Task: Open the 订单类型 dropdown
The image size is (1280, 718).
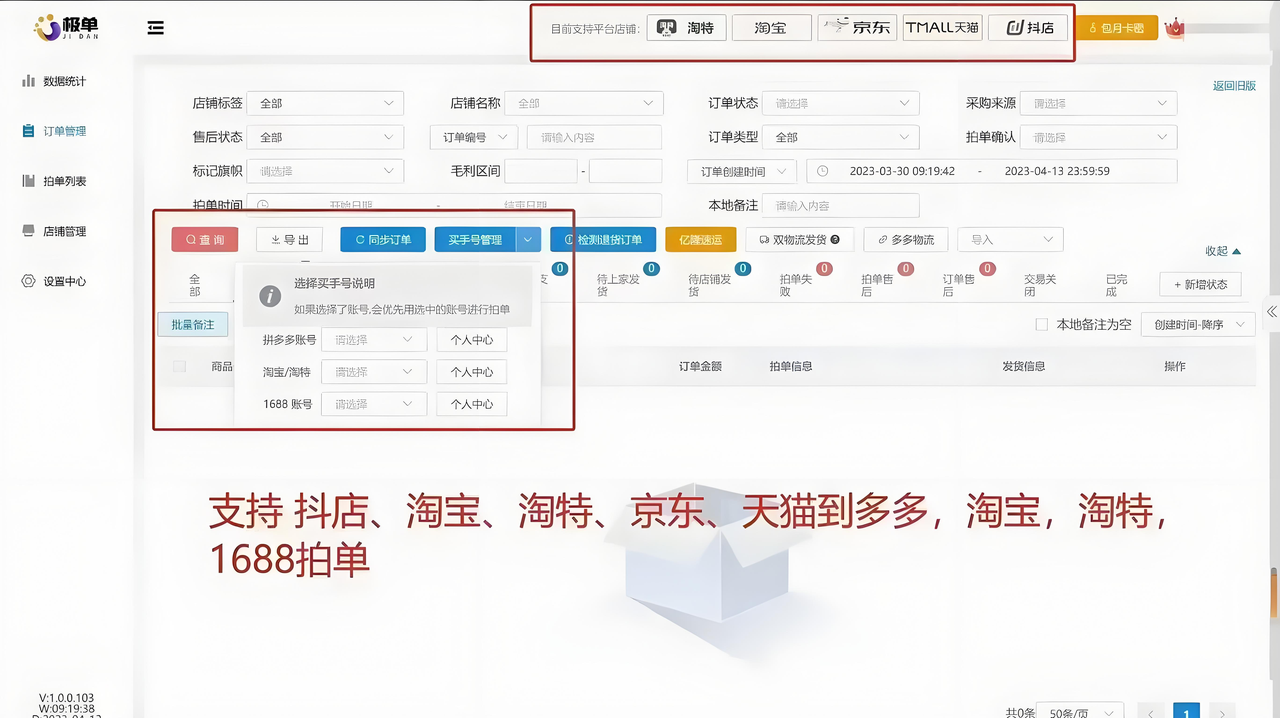Action: pyautogui.click(x=840, y=137)
